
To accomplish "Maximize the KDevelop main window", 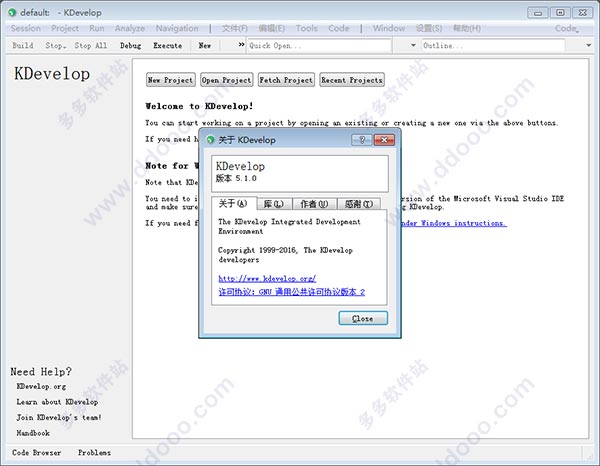I will [x=560, y=13].
